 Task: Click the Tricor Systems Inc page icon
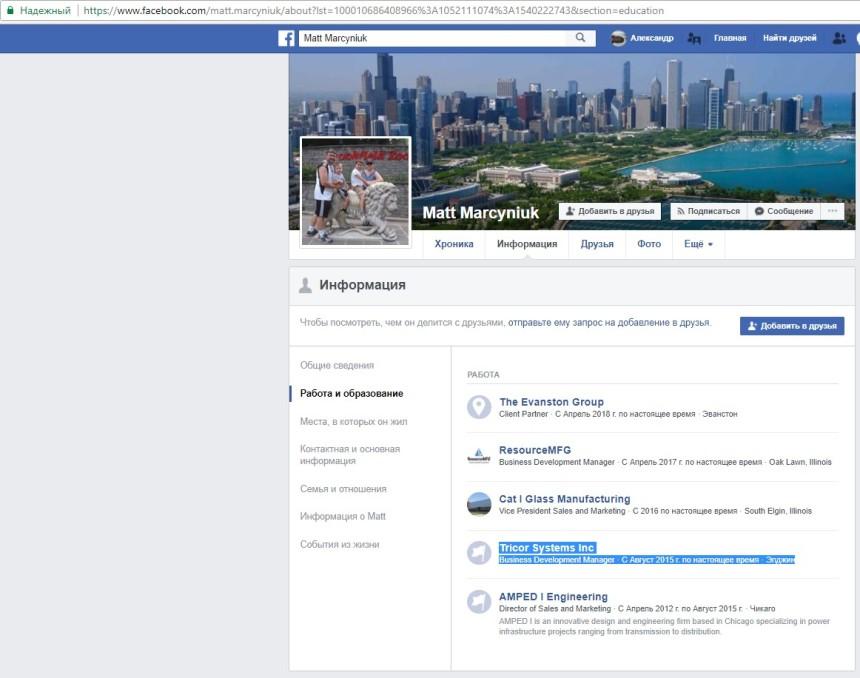(x=479, y=553)
